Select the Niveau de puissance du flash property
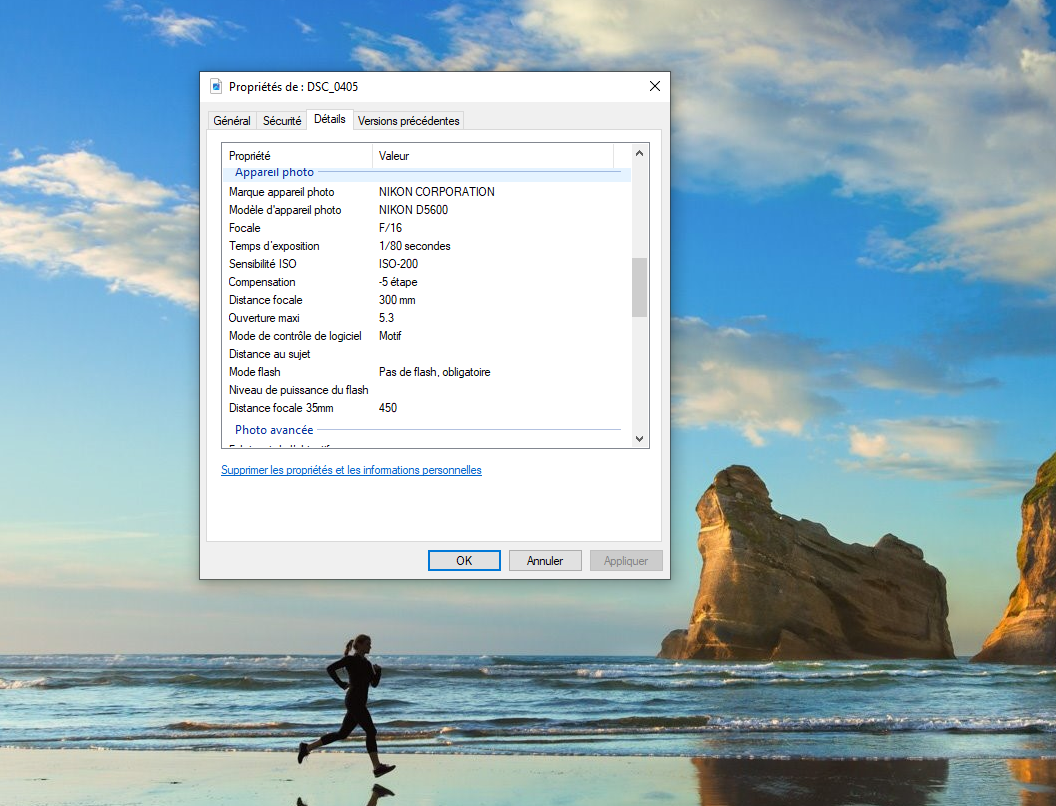Screen dimensions: 1056x806 tap(298, 390)
